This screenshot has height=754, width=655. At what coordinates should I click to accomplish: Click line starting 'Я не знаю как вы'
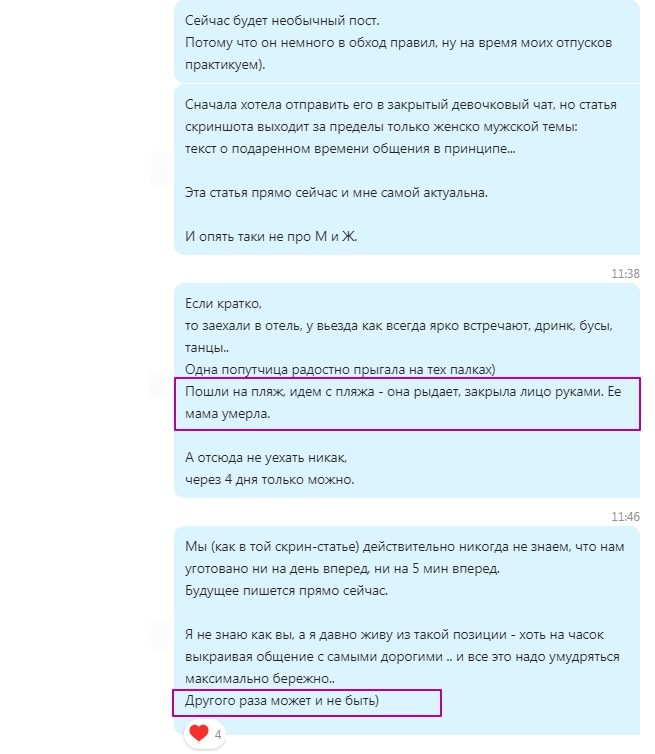394,635
